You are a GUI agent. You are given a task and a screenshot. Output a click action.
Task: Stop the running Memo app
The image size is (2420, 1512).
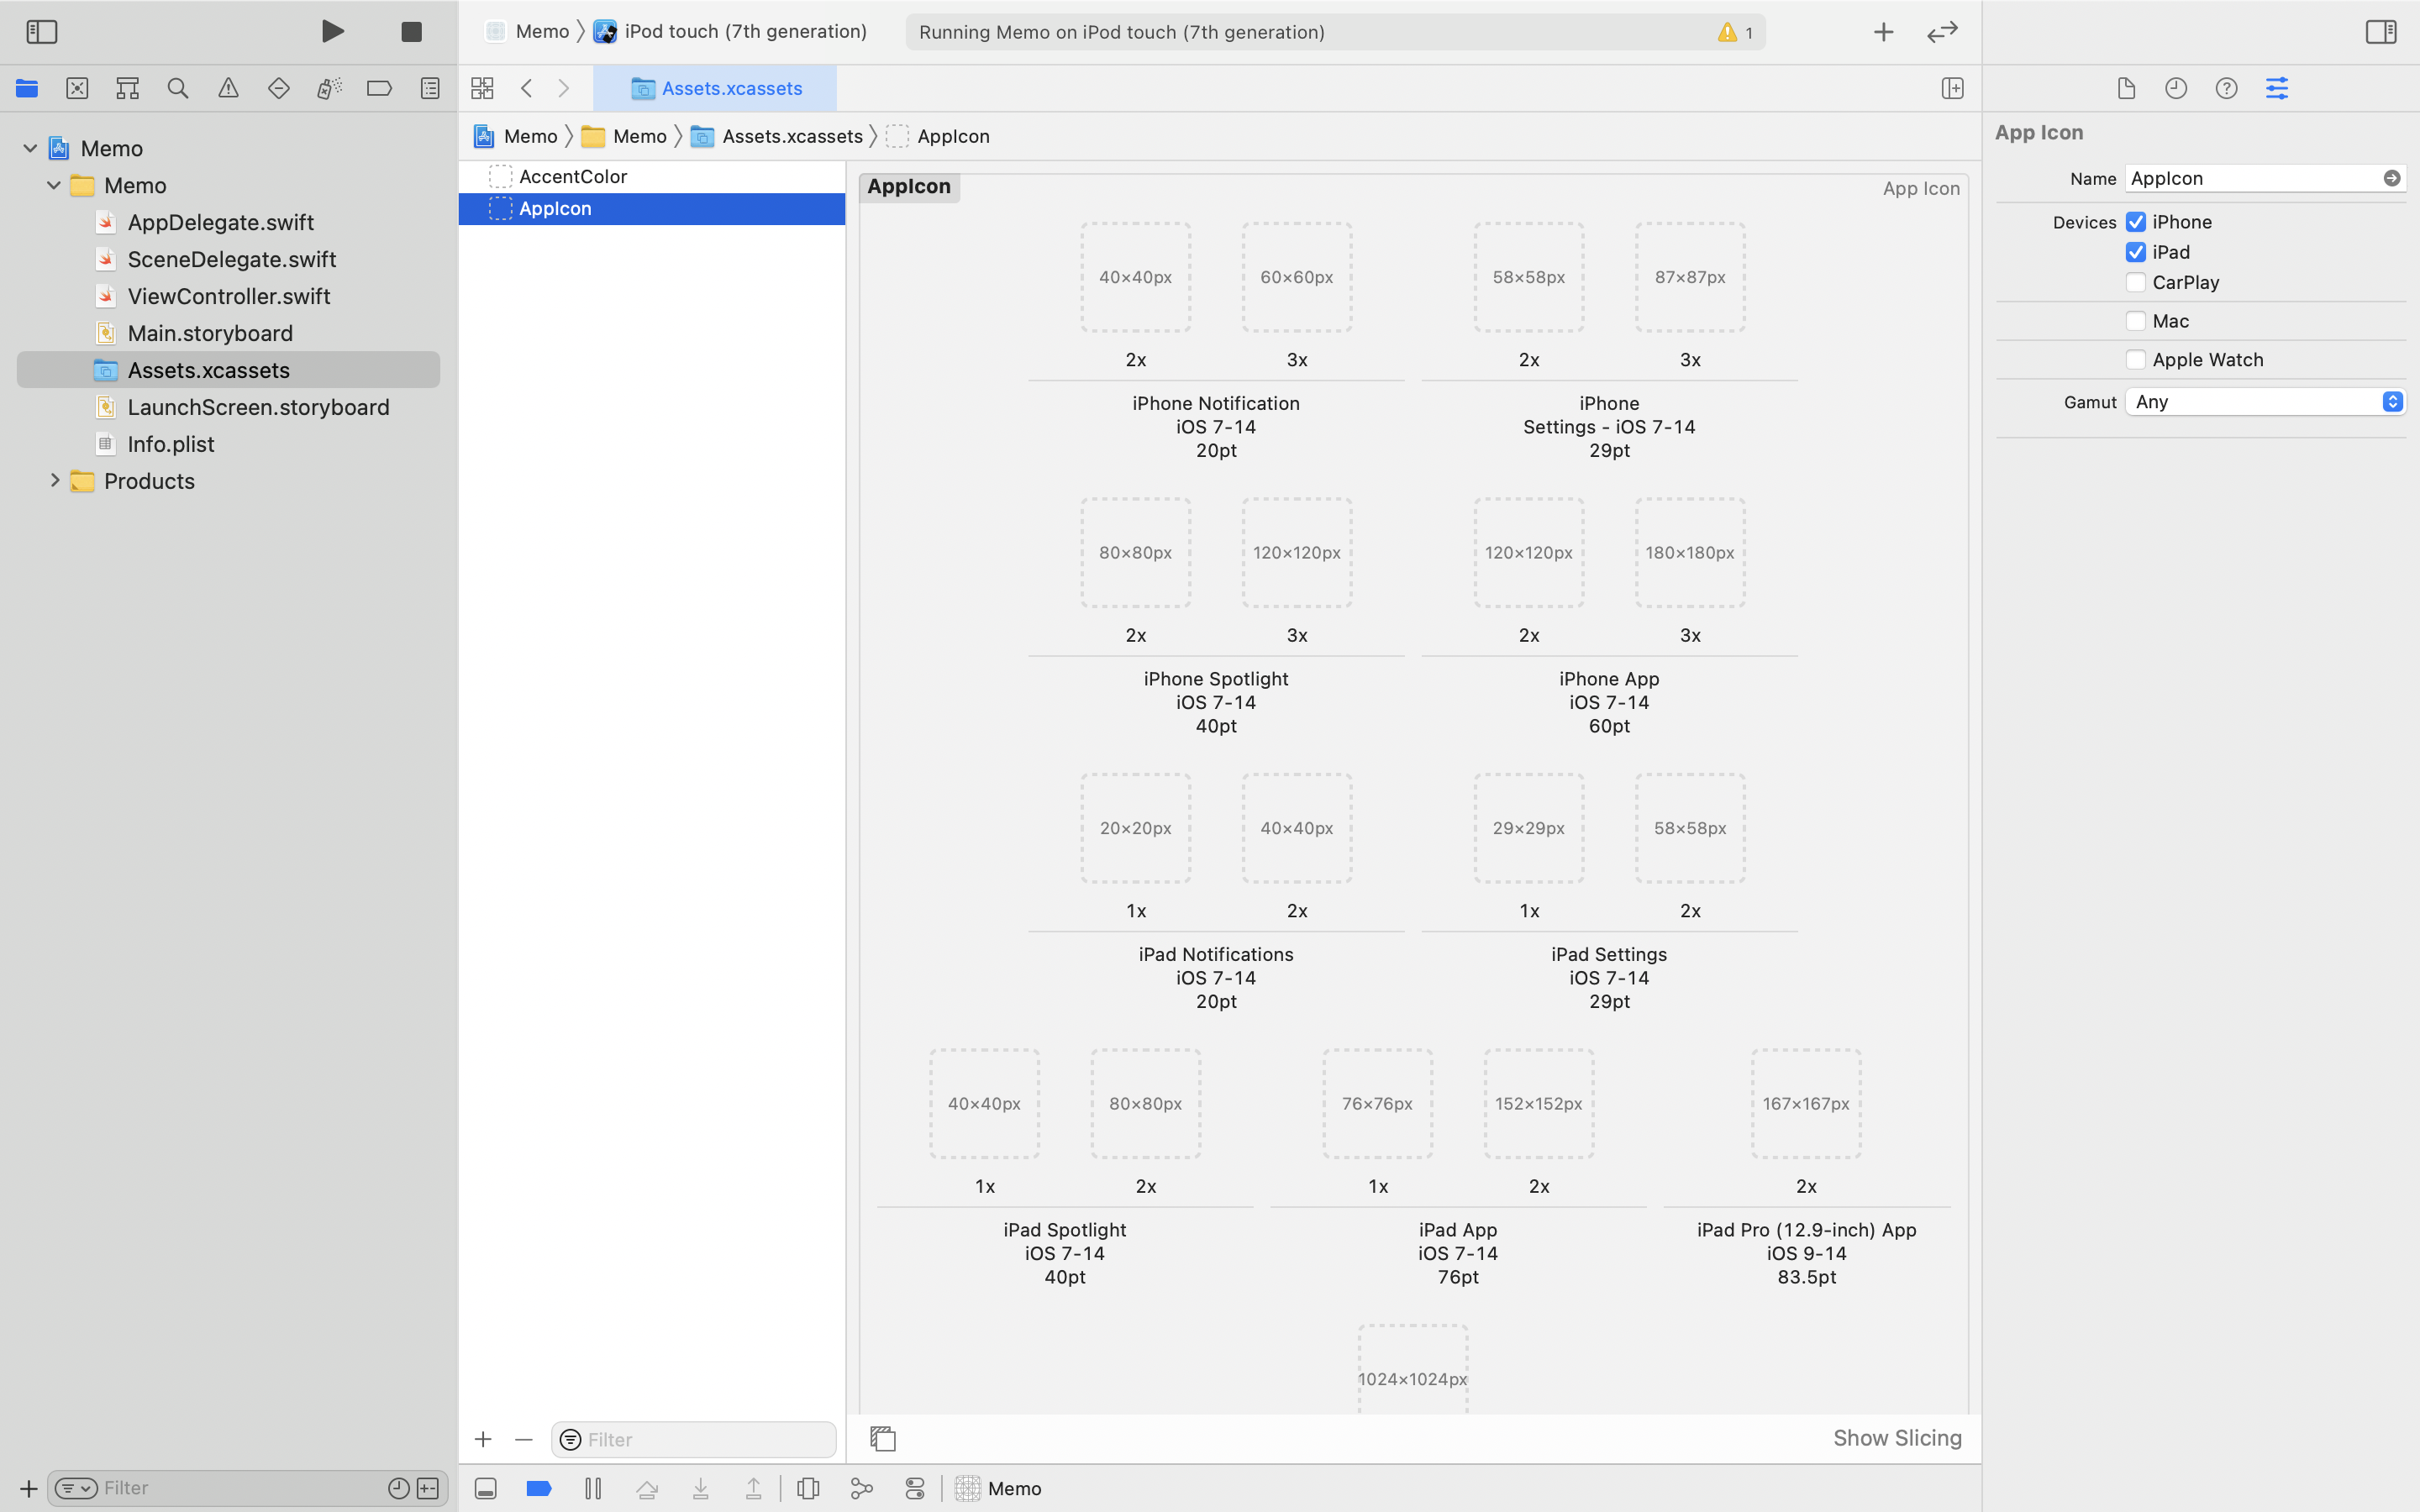point(411,32)
